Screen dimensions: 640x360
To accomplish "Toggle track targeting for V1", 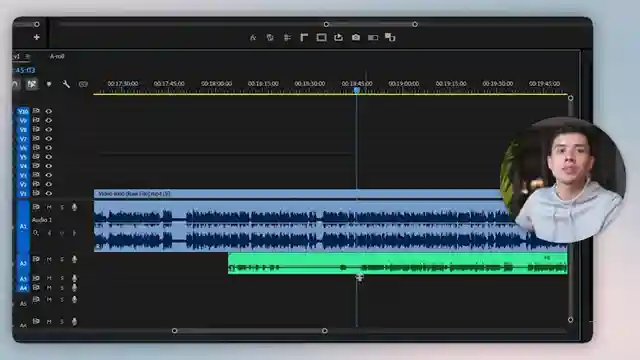I will coord(23,193).
